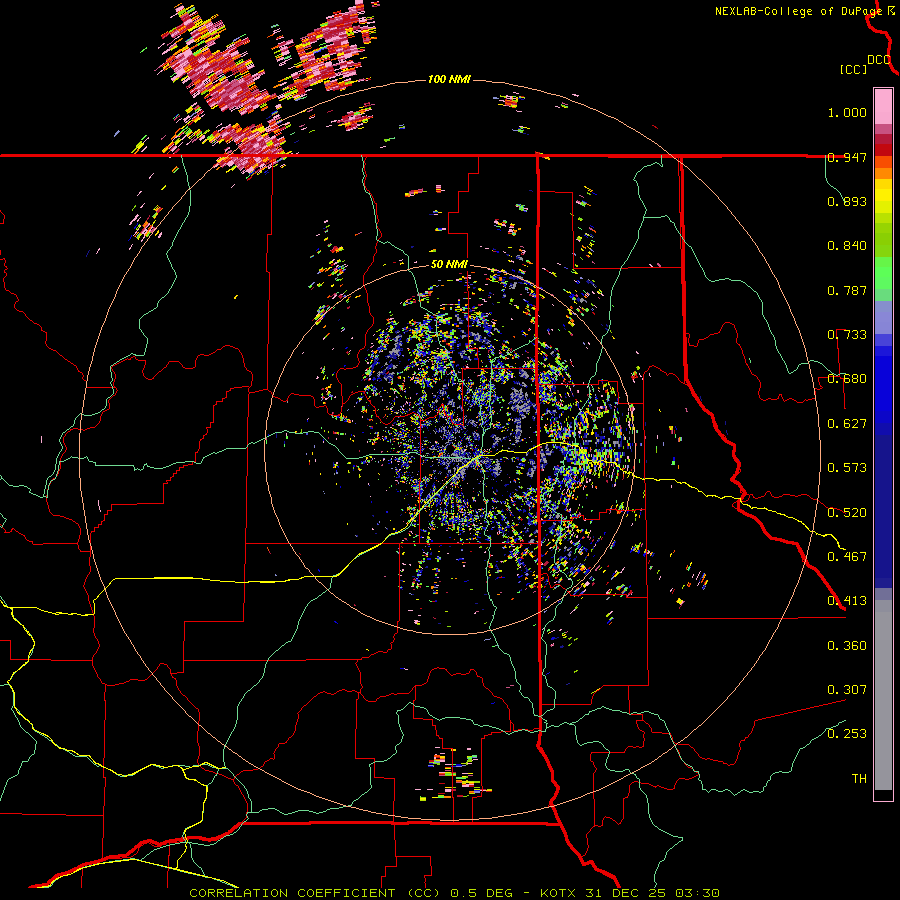Select the 1.000 legend value

coord(847,112)
